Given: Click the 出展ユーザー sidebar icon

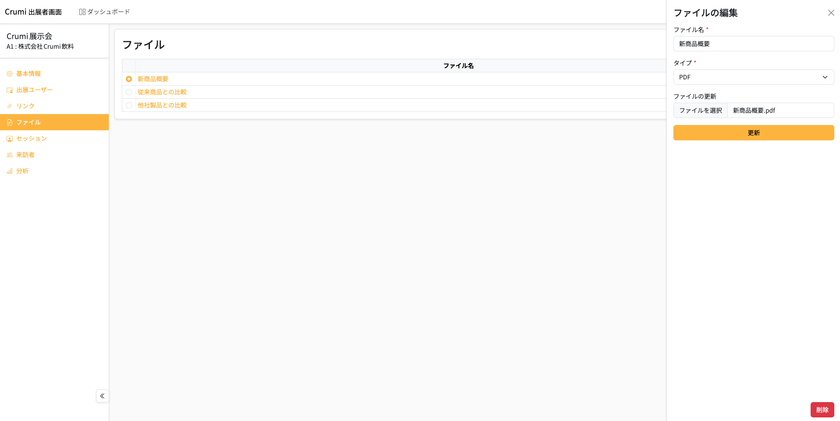Looking at the screenshot, I should (10, 90).
